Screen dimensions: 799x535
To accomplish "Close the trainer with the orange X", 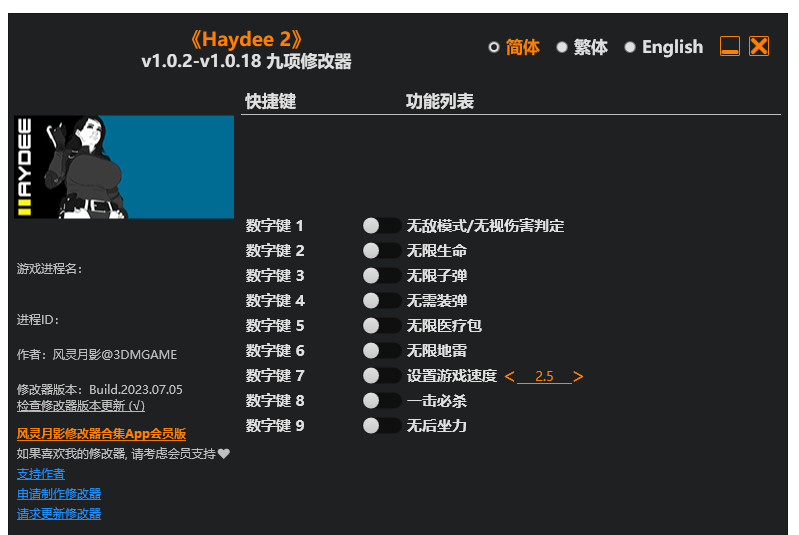I will 759,46.
